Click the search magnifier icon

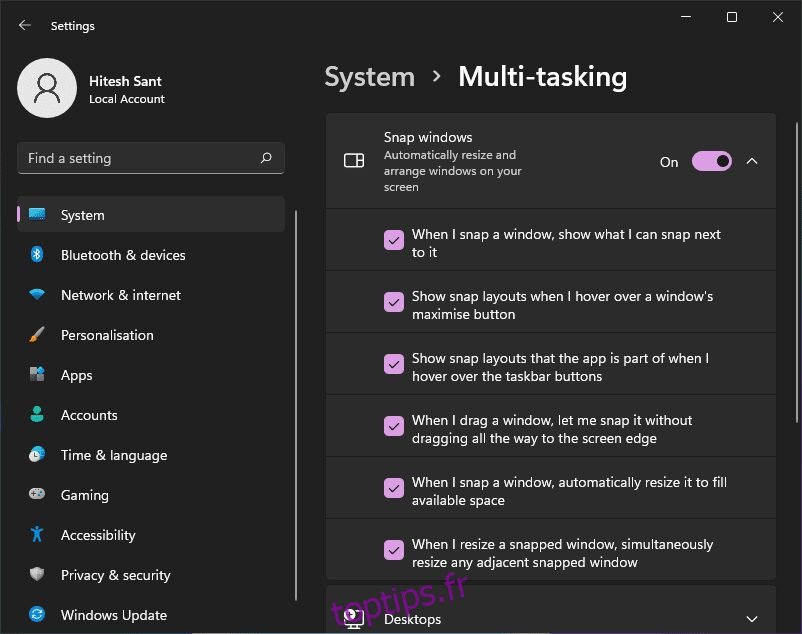pos(266,158)
